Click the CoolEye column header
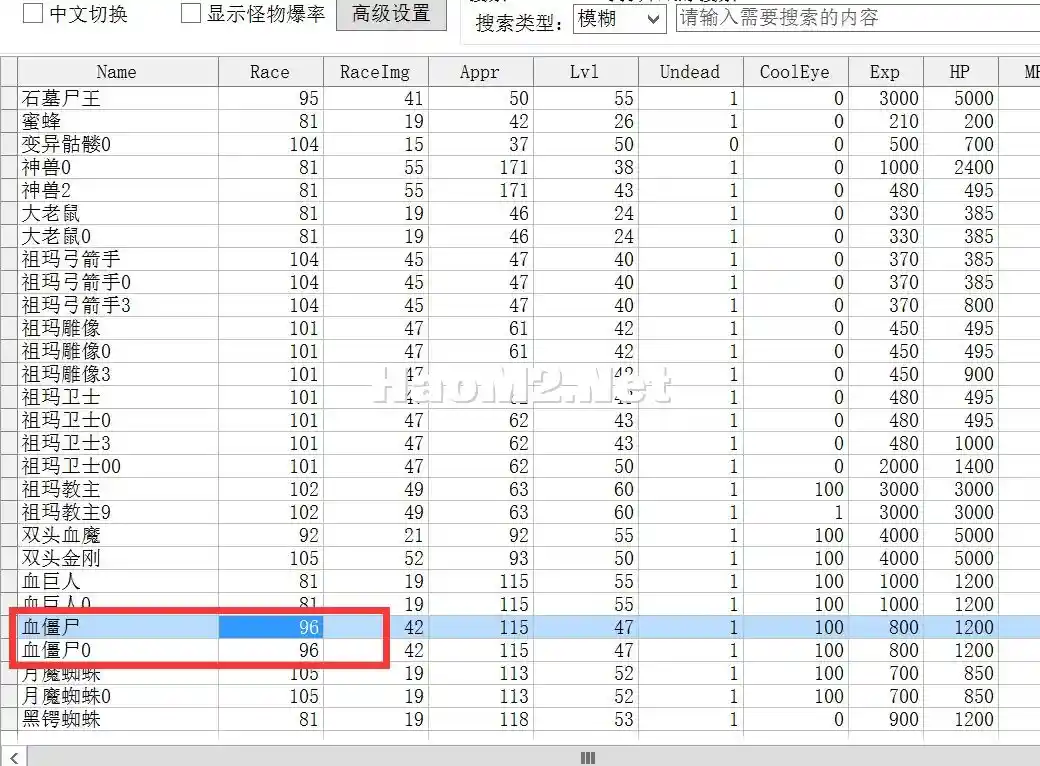1040x766 pixels. pos(795,72)
